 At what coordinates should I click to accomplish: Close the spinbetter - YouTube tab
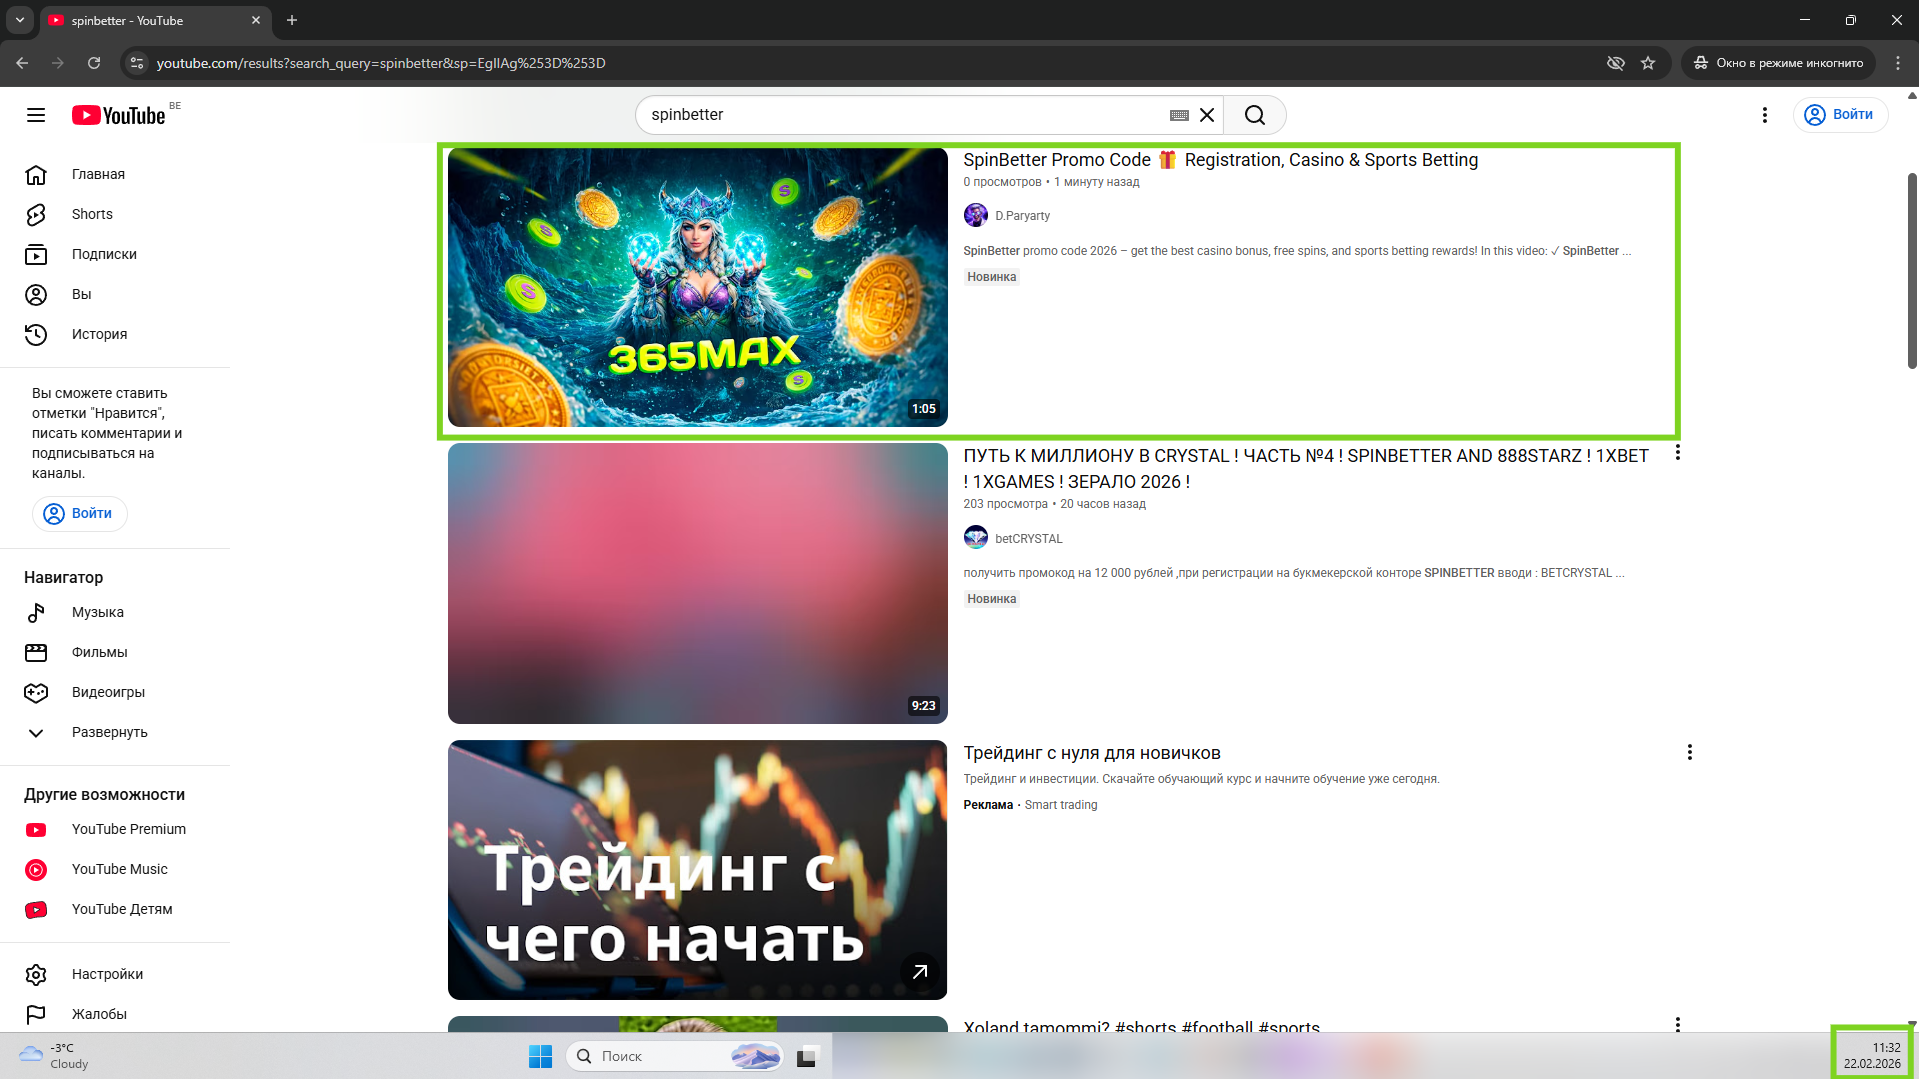tap(256, 20)
